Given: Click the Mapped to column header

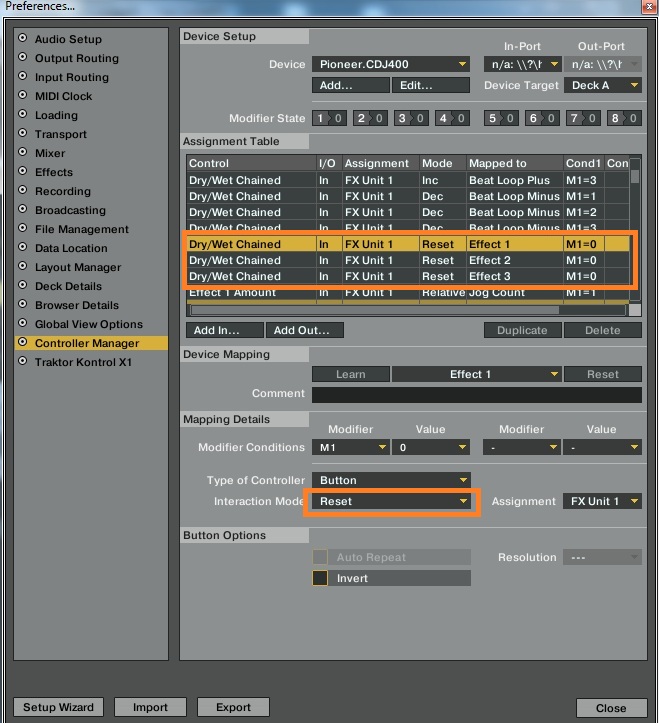Looking at the screenshot, I should [515, 163].
